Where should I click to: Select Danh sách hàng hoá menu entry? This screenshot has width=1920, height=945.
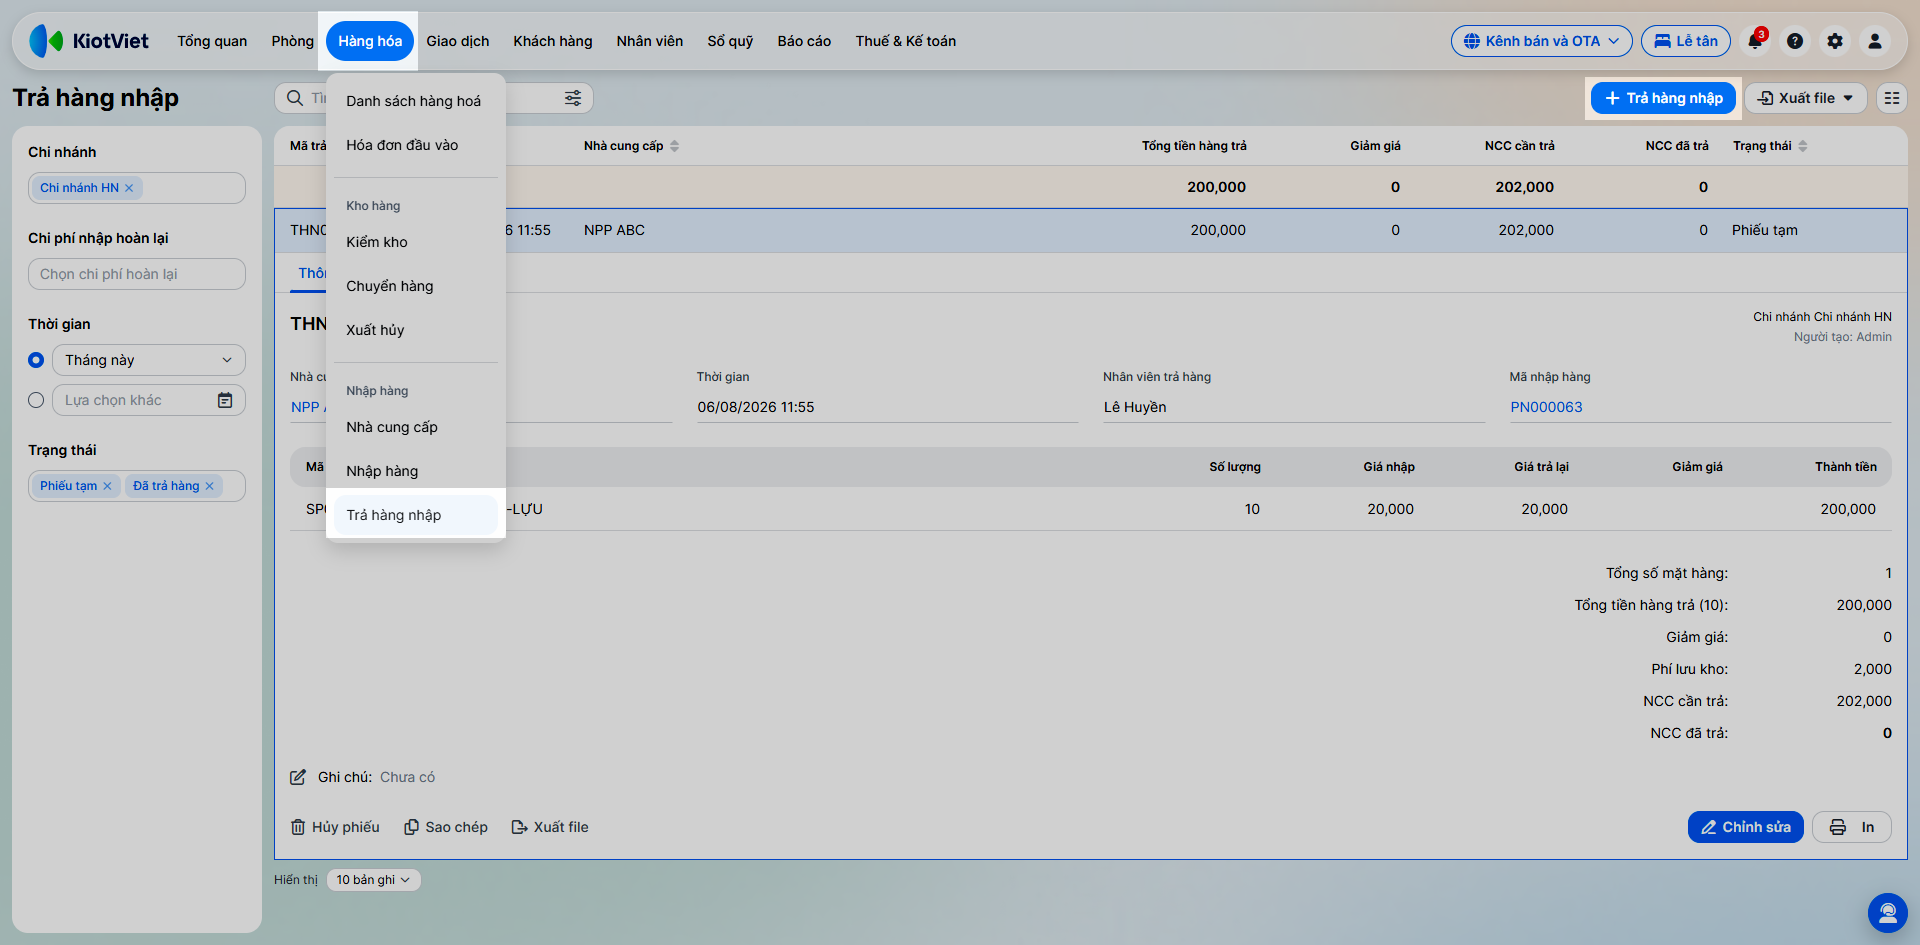tap(416, 101)
